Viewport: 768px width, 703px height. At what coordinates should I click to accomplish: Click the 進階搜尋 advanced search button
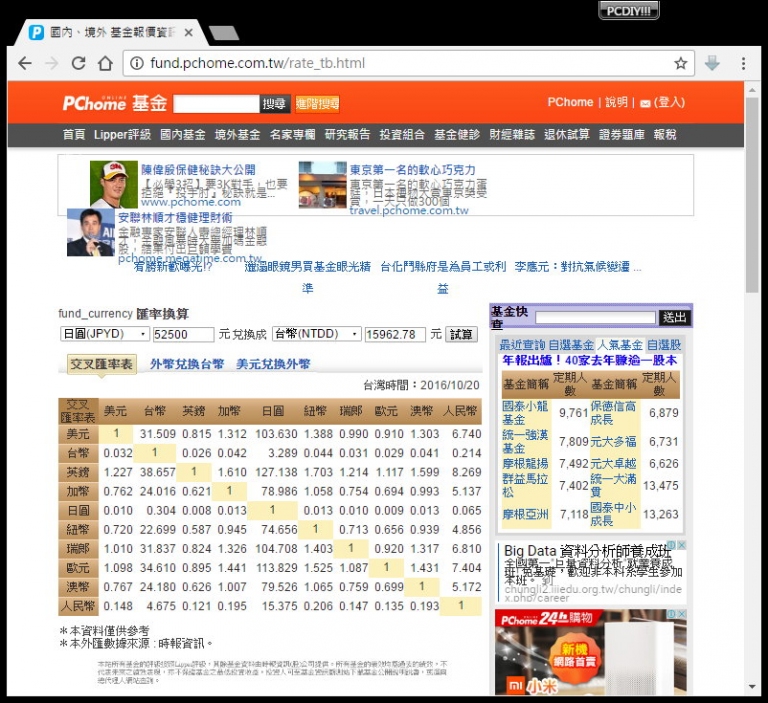pos(317,104)
